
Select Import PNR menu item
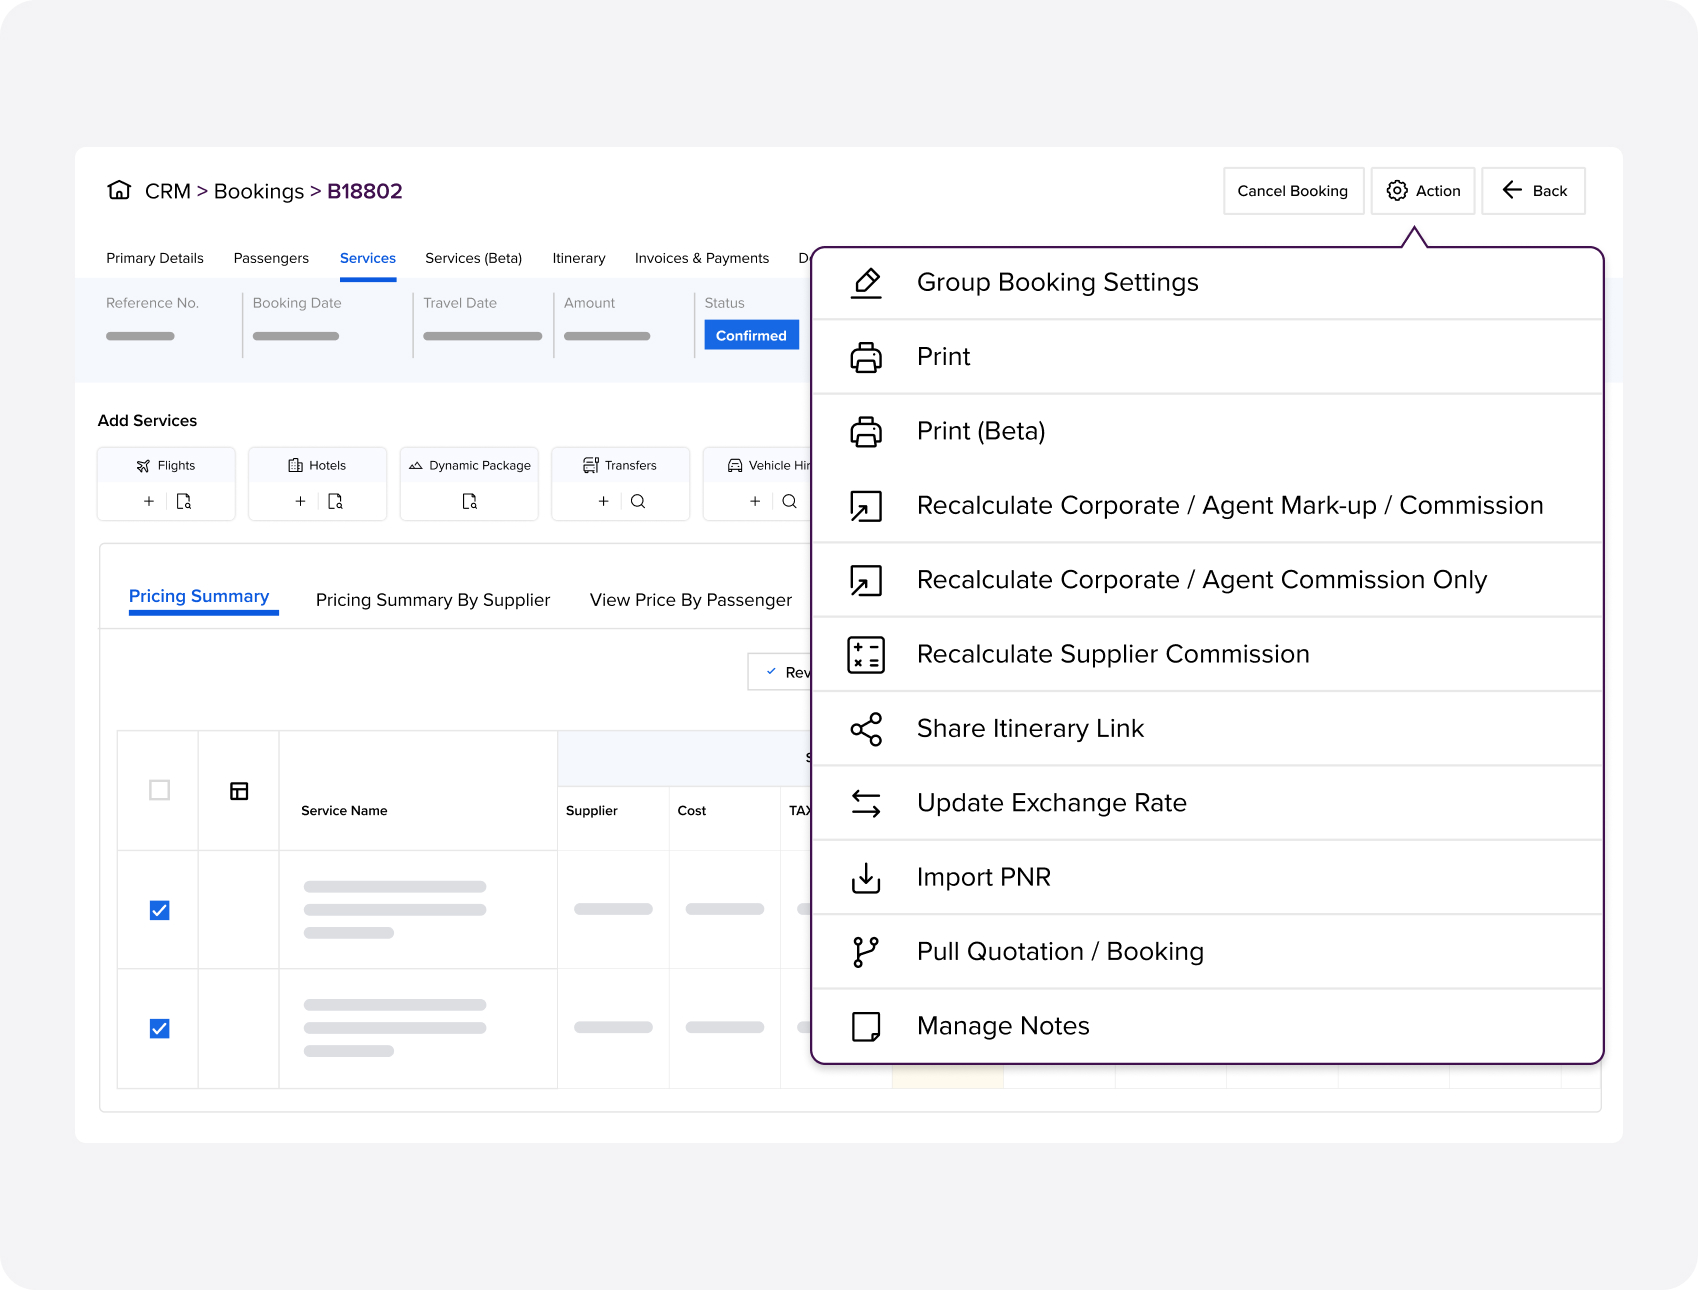coord(1208,877)
